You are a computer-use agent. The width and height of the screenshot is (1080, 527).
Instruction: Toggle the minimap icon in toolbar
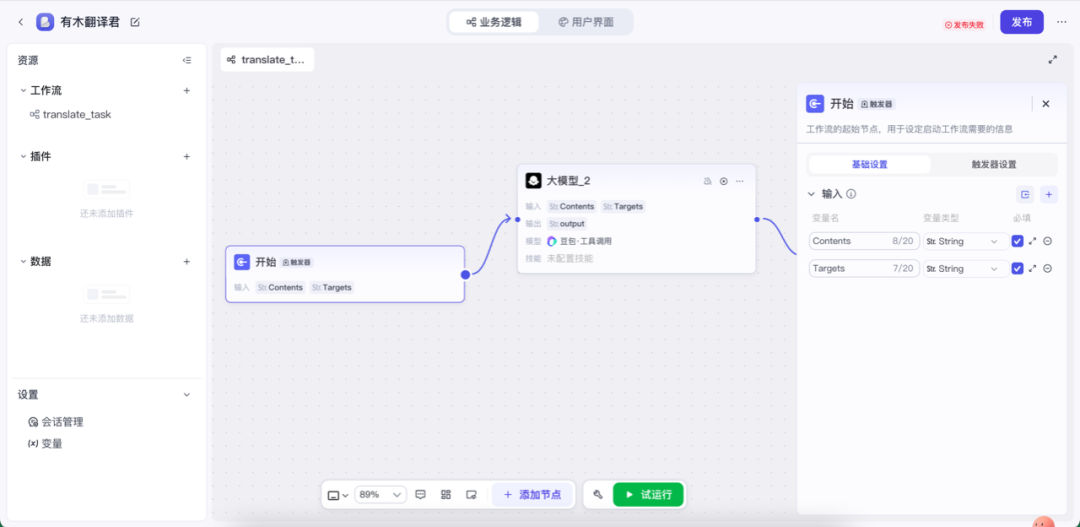click(x=471, y=495)
